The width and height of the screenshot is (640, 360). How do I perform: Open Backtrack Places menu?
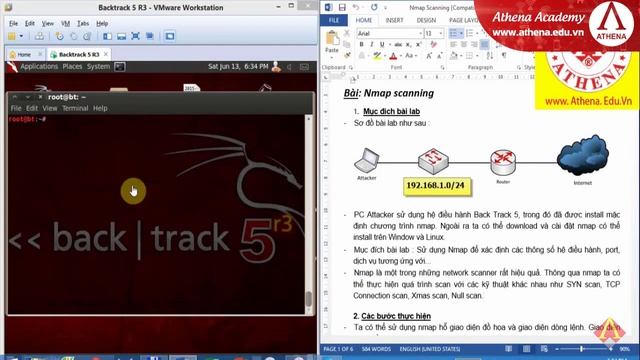72,67
